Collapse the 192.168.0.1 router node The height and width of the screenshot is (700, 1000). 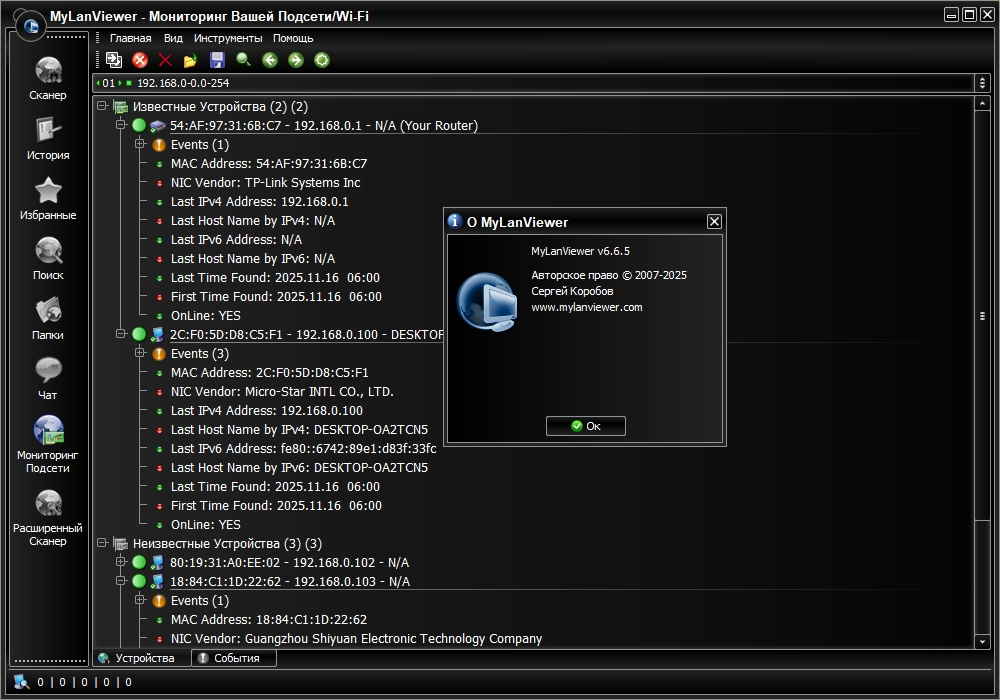121,125
